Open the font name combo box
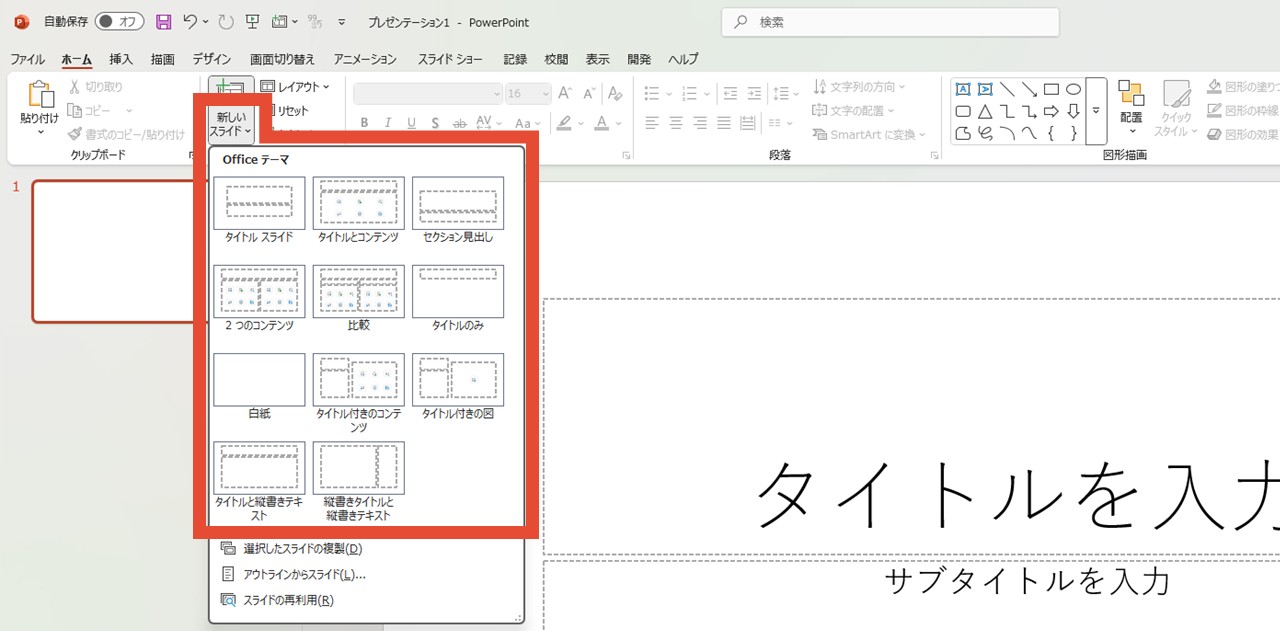This screenshot has width=1280, height=631. (x=427, y=93)
